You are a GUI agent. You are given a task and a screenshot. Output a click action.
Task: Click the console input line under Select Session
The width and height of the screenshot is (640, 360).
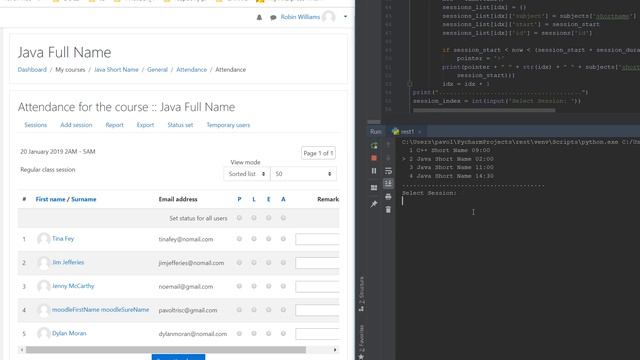pyautogui.click(x=518, y=201)
